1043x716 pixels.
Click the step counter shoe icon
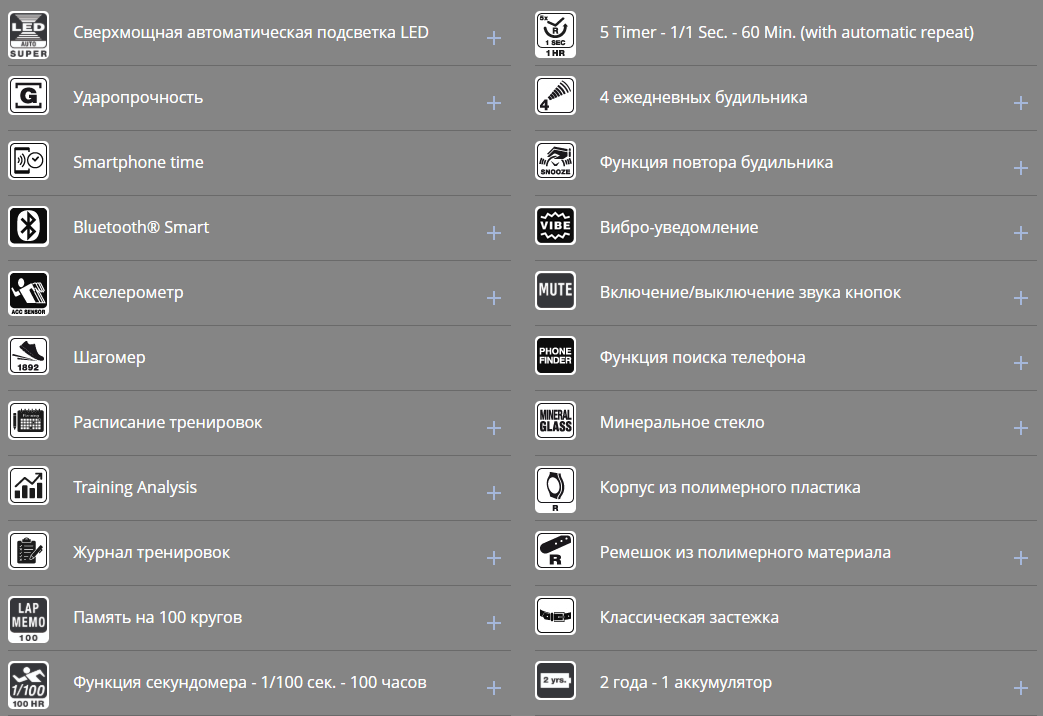pos(28,357)
